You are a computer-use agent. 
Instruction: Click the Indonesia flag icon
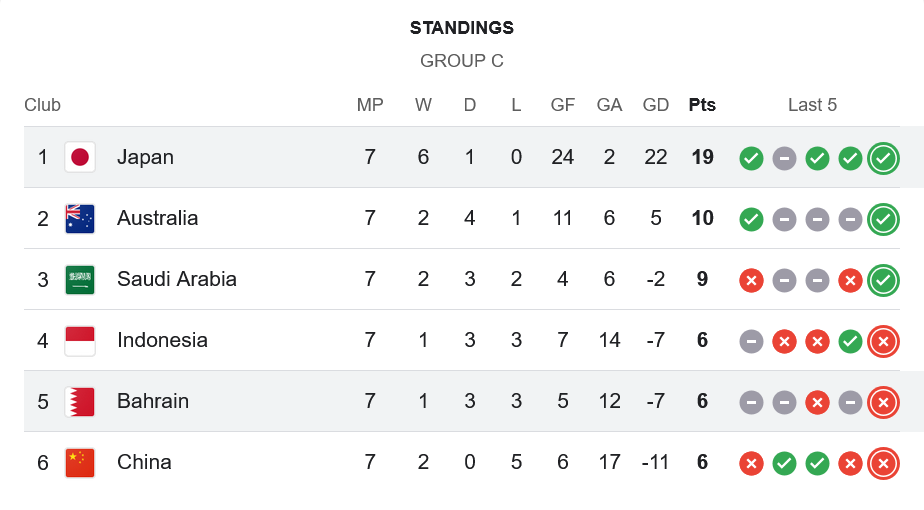coord(80,340)
